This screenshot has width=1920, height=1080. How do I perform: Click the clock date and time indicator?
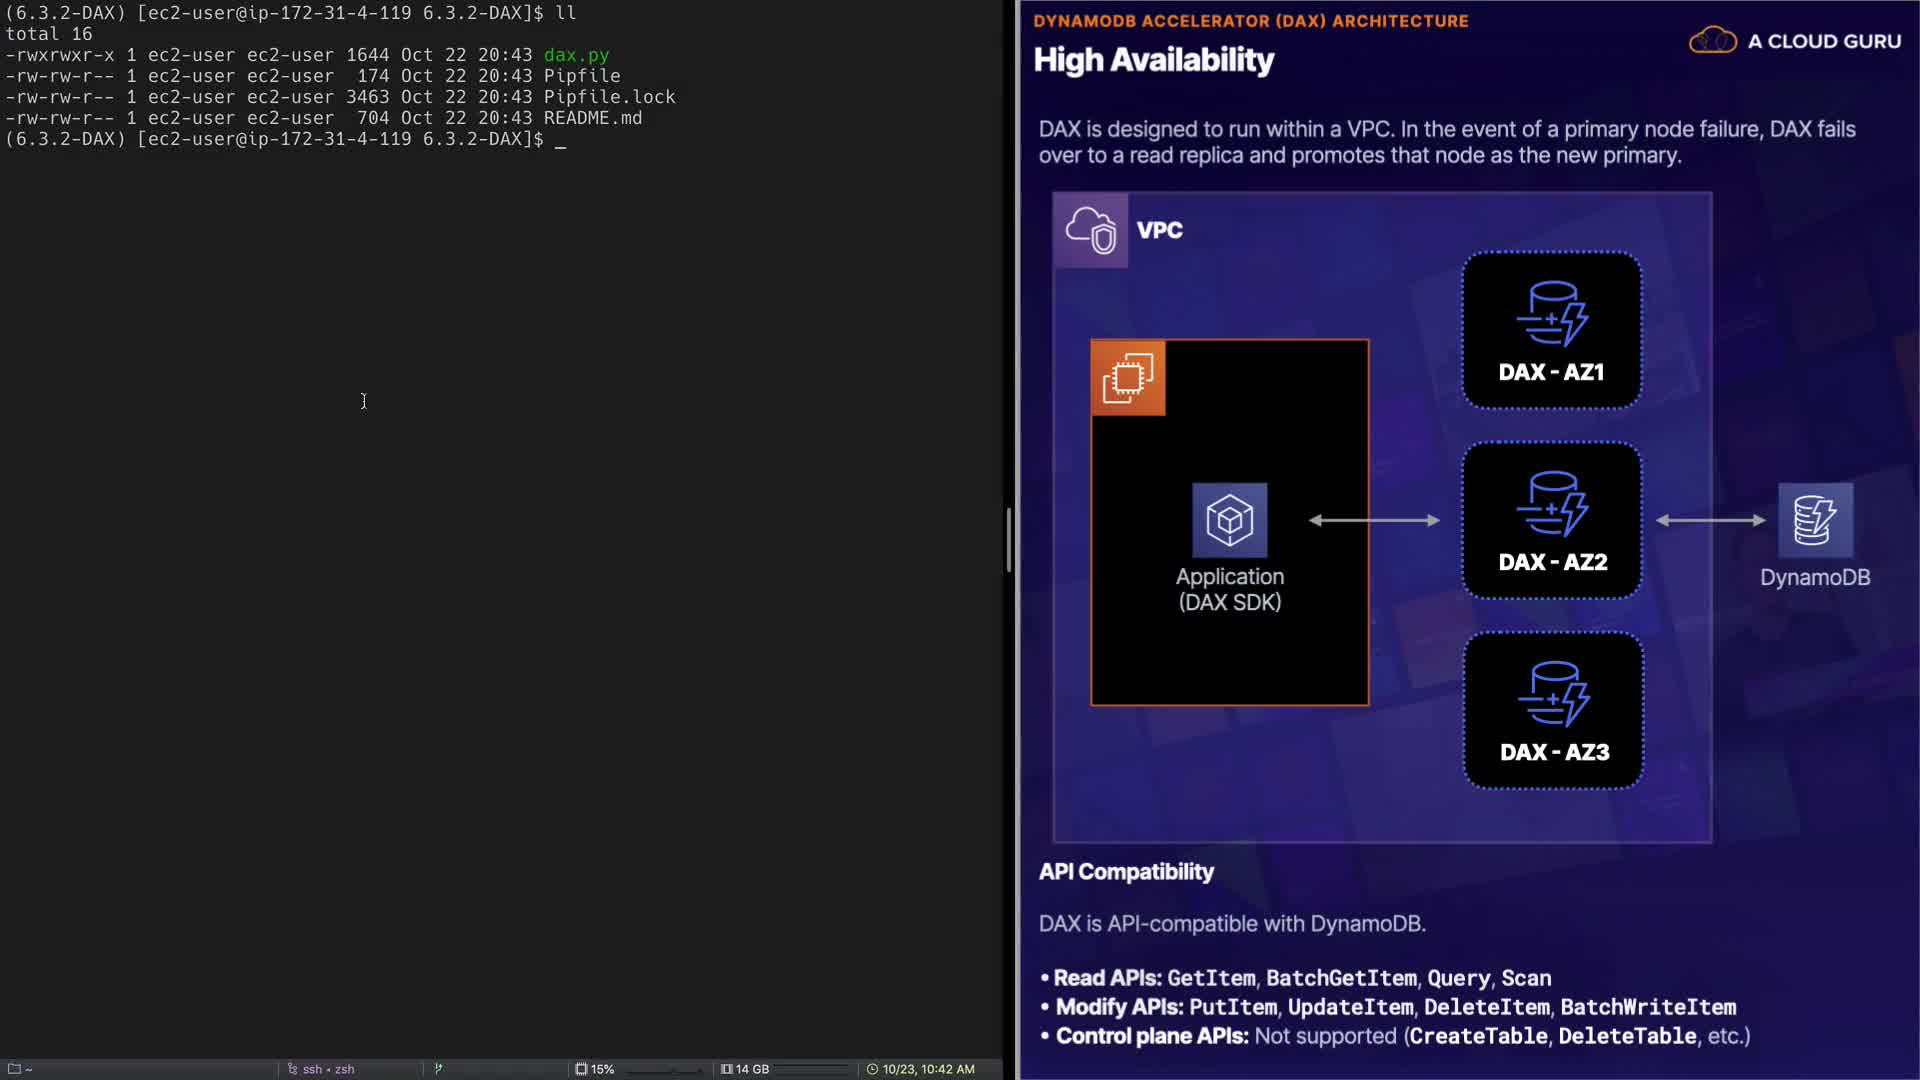click(x=920, y=1069)
